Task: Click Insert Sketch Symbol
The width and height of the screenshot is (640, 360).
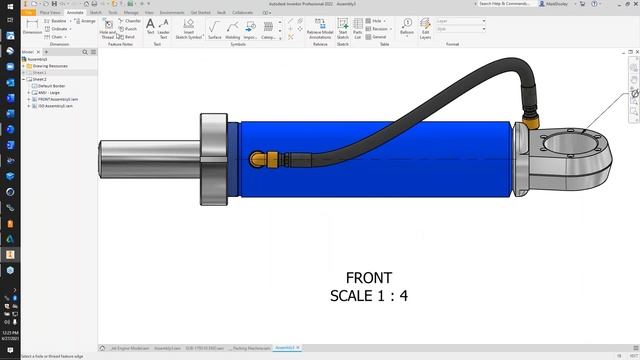Action: 189,29
